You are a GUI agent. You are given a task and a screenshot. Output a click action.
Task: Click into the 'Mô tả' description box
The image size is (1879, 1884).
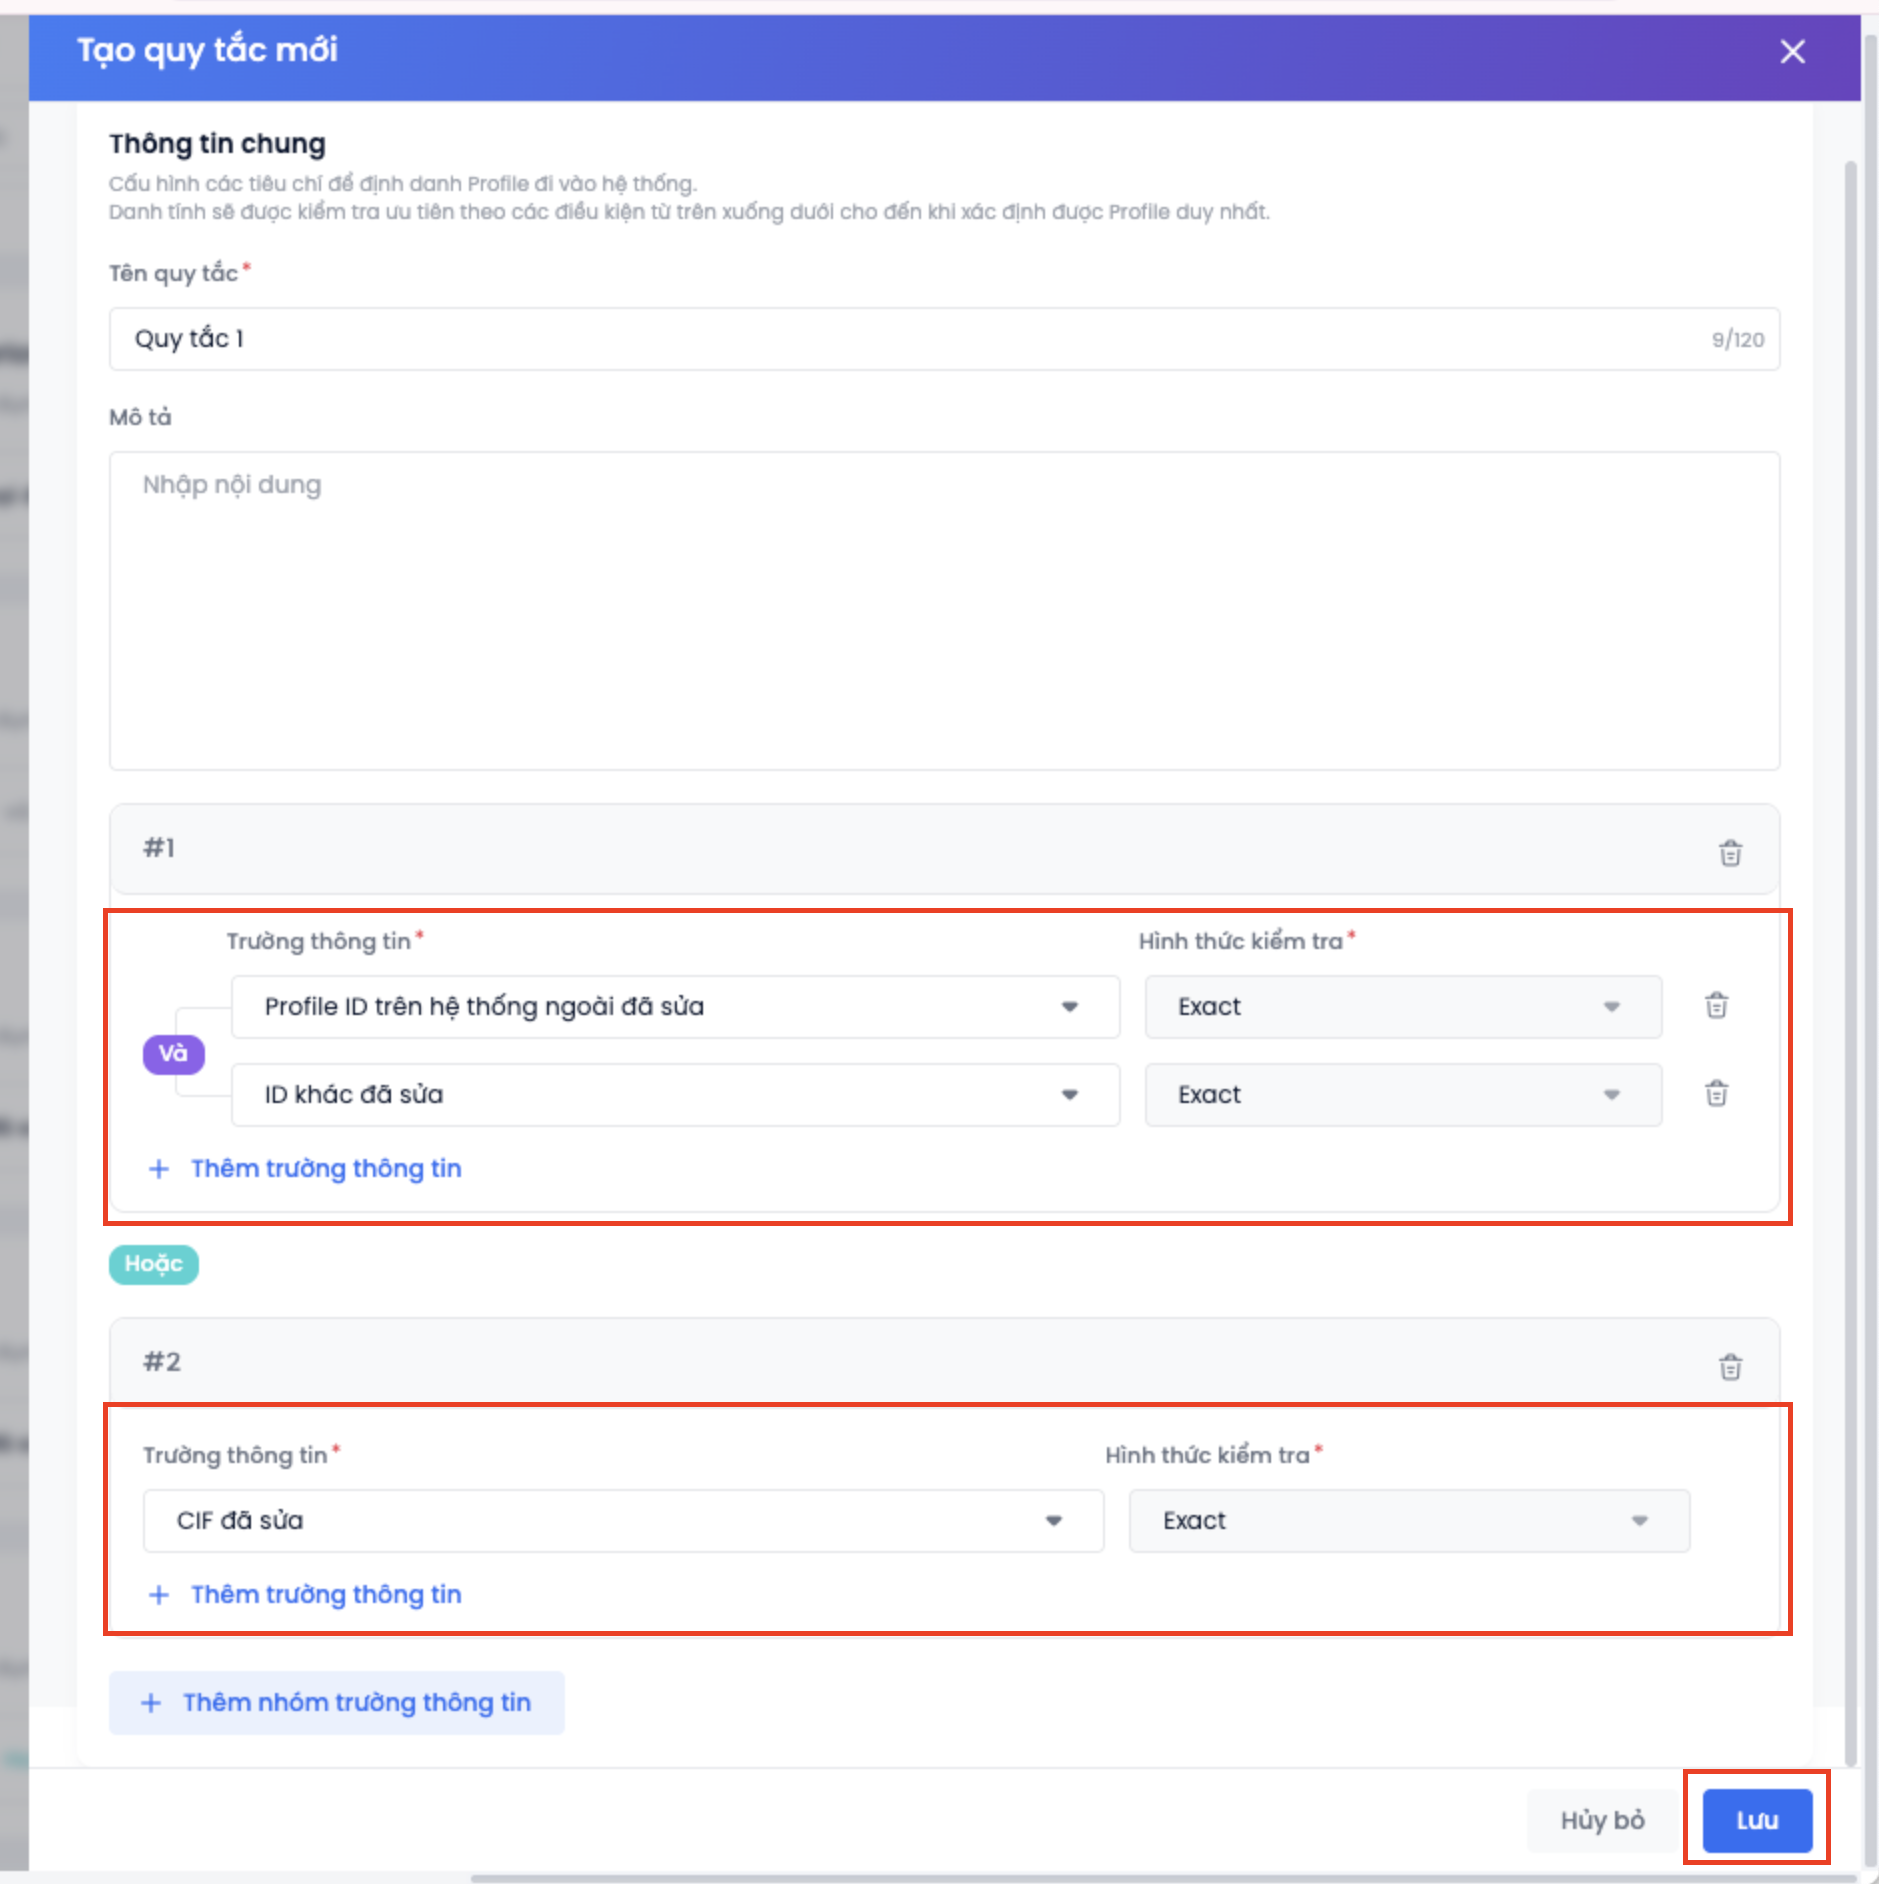pos(943,610)
